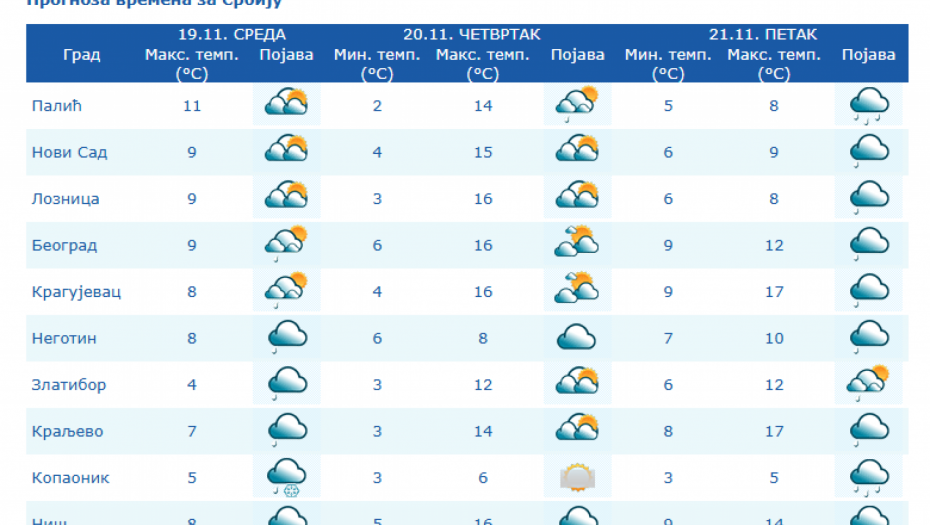Select the Нови Сад city name
The height and width of the screenshot is (525, 930).
click(x=69, y=152)
